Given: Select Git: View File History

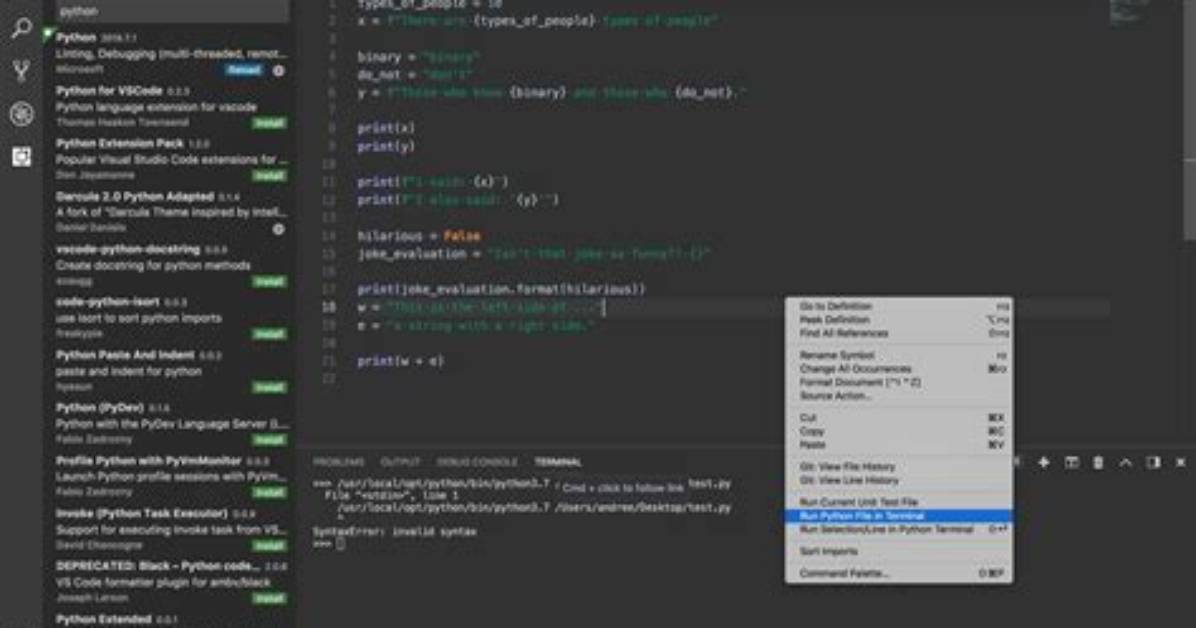Looking at the screenshot, I should 899,467.
